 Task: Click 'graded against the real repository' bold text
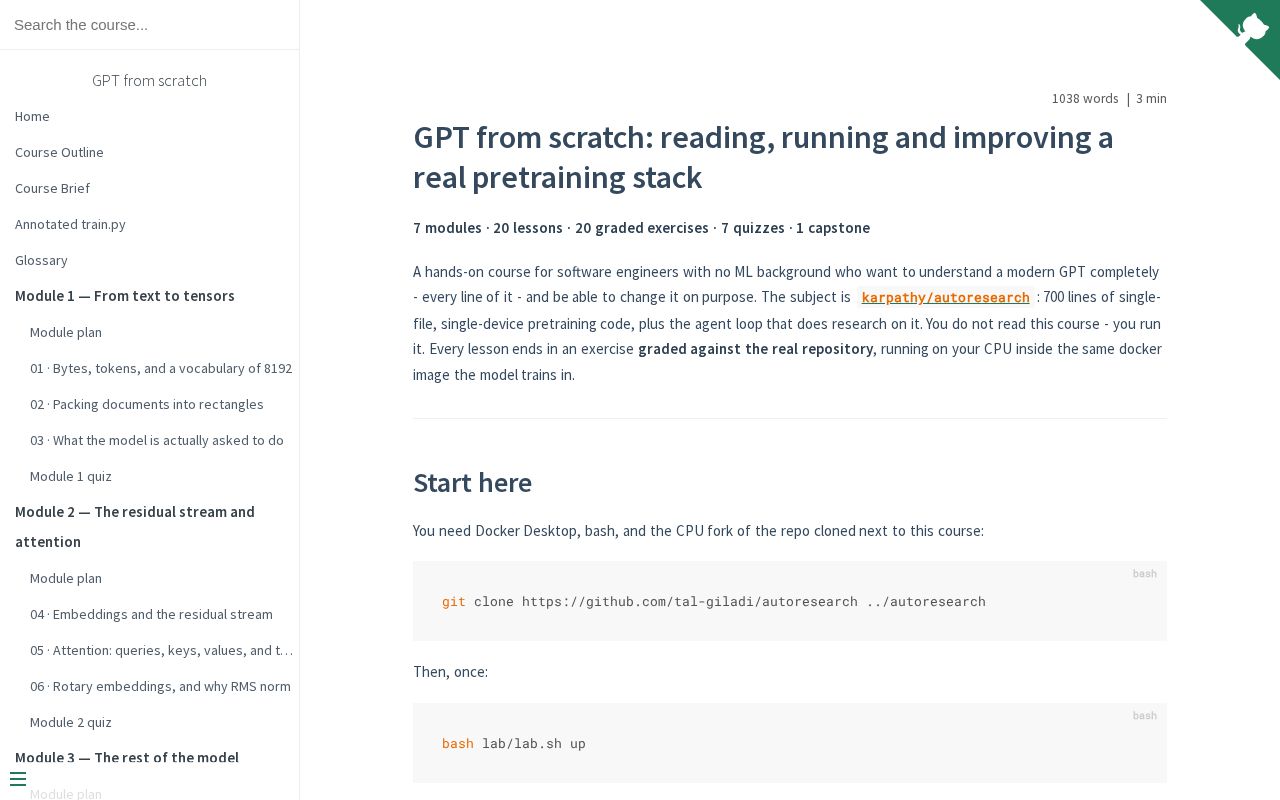pos(756,349)
